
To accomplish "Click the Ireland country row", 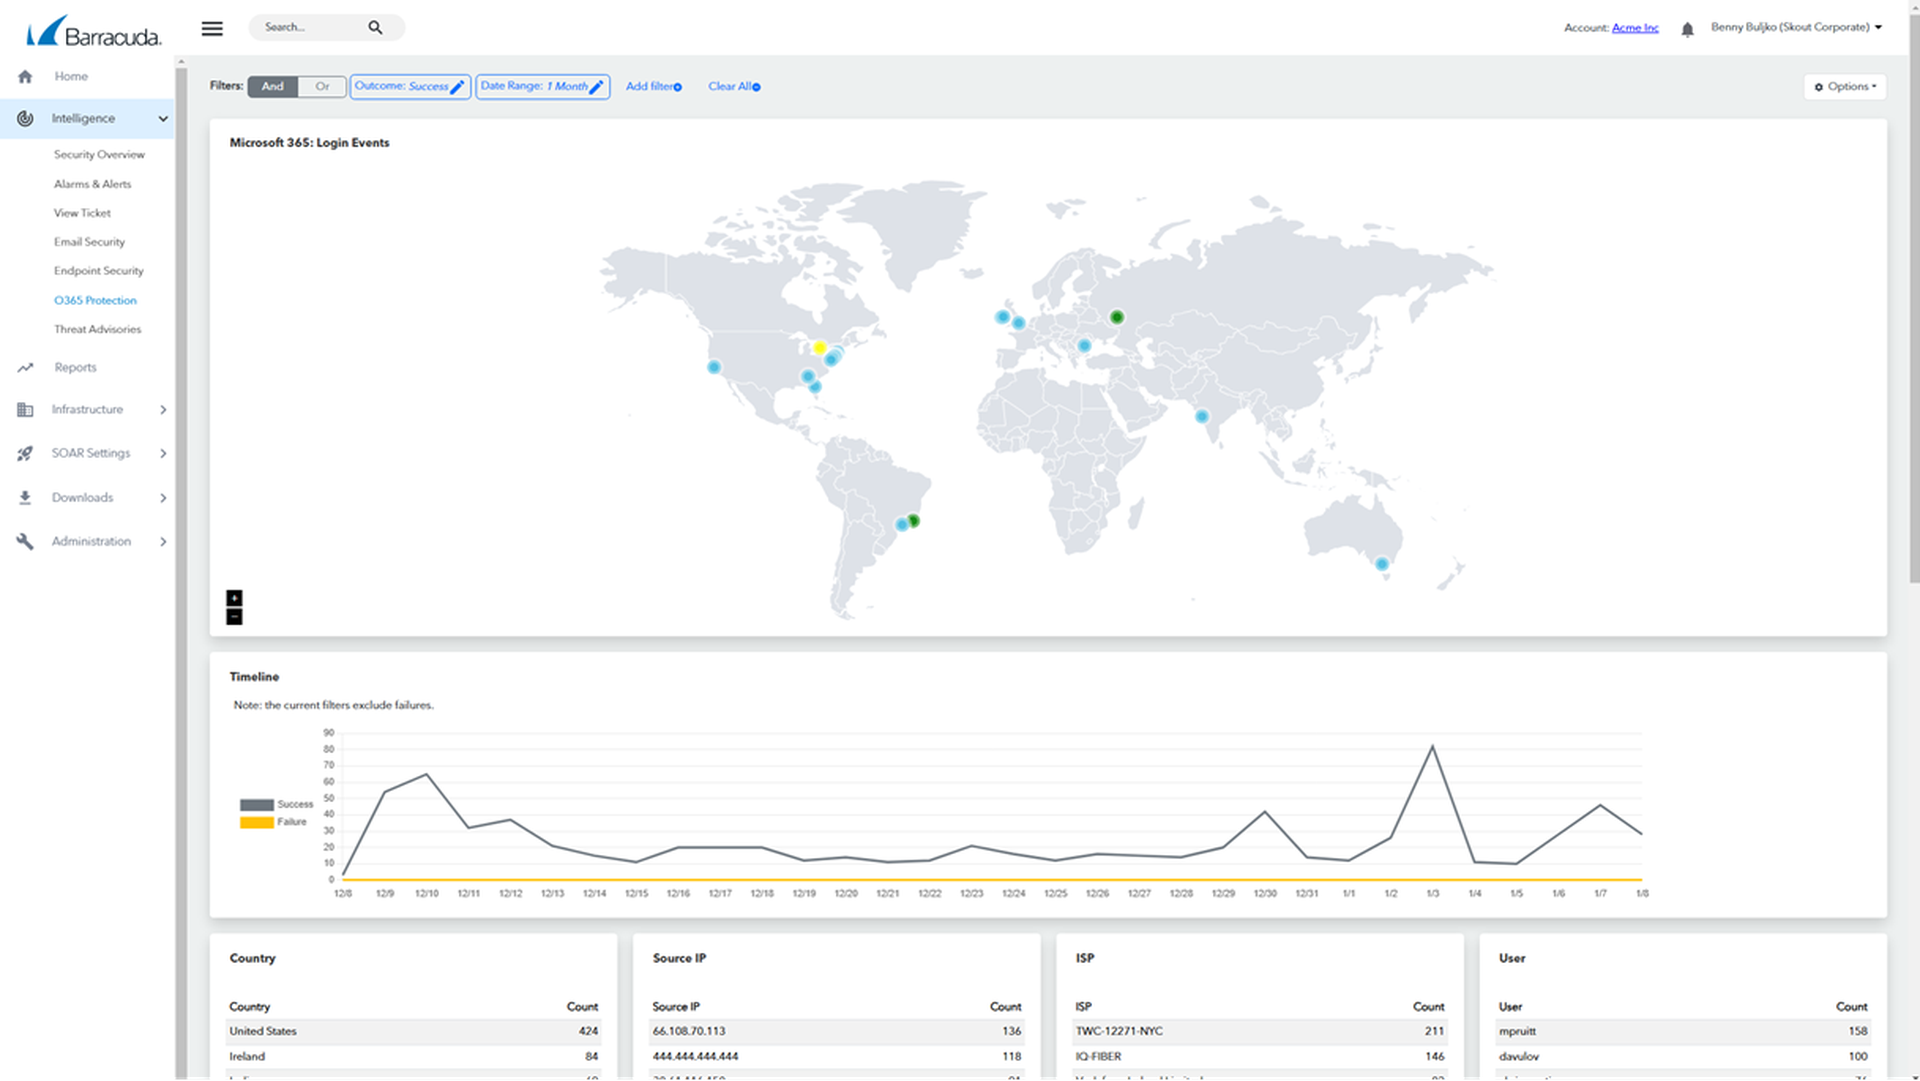I will coord(413,1056).
